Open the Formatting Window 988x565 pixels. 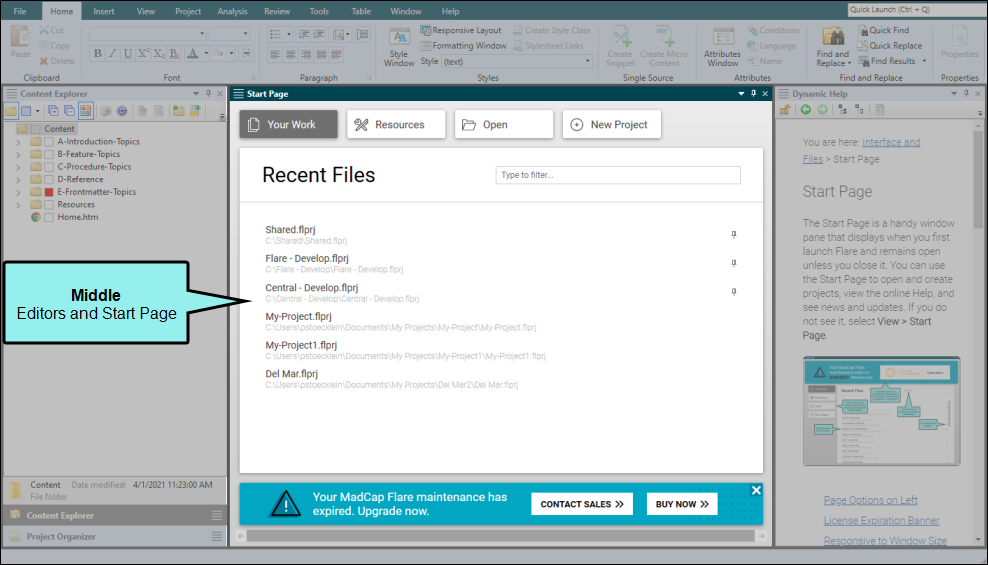coord(463,46)
